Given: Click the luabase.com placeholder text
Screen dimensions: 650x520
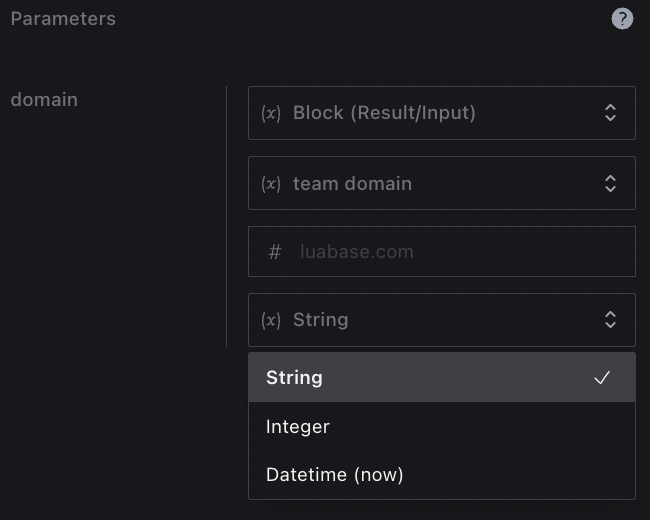Looking at the screenshot, I should point(357,252).
